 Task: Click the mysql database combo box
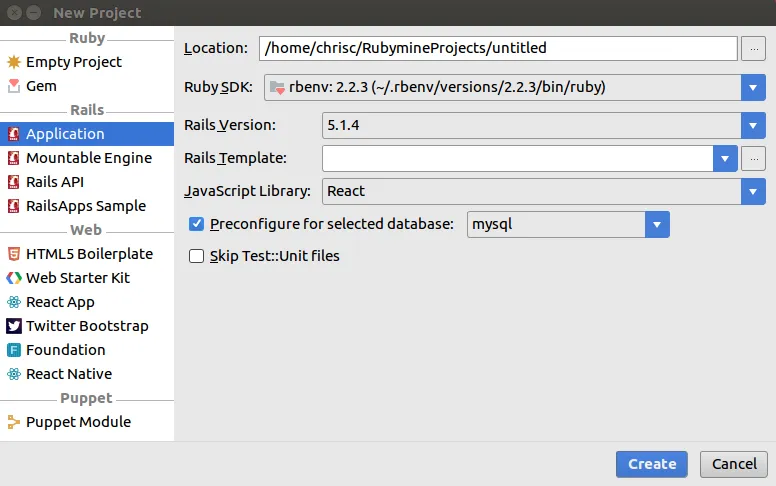[568, 225]
